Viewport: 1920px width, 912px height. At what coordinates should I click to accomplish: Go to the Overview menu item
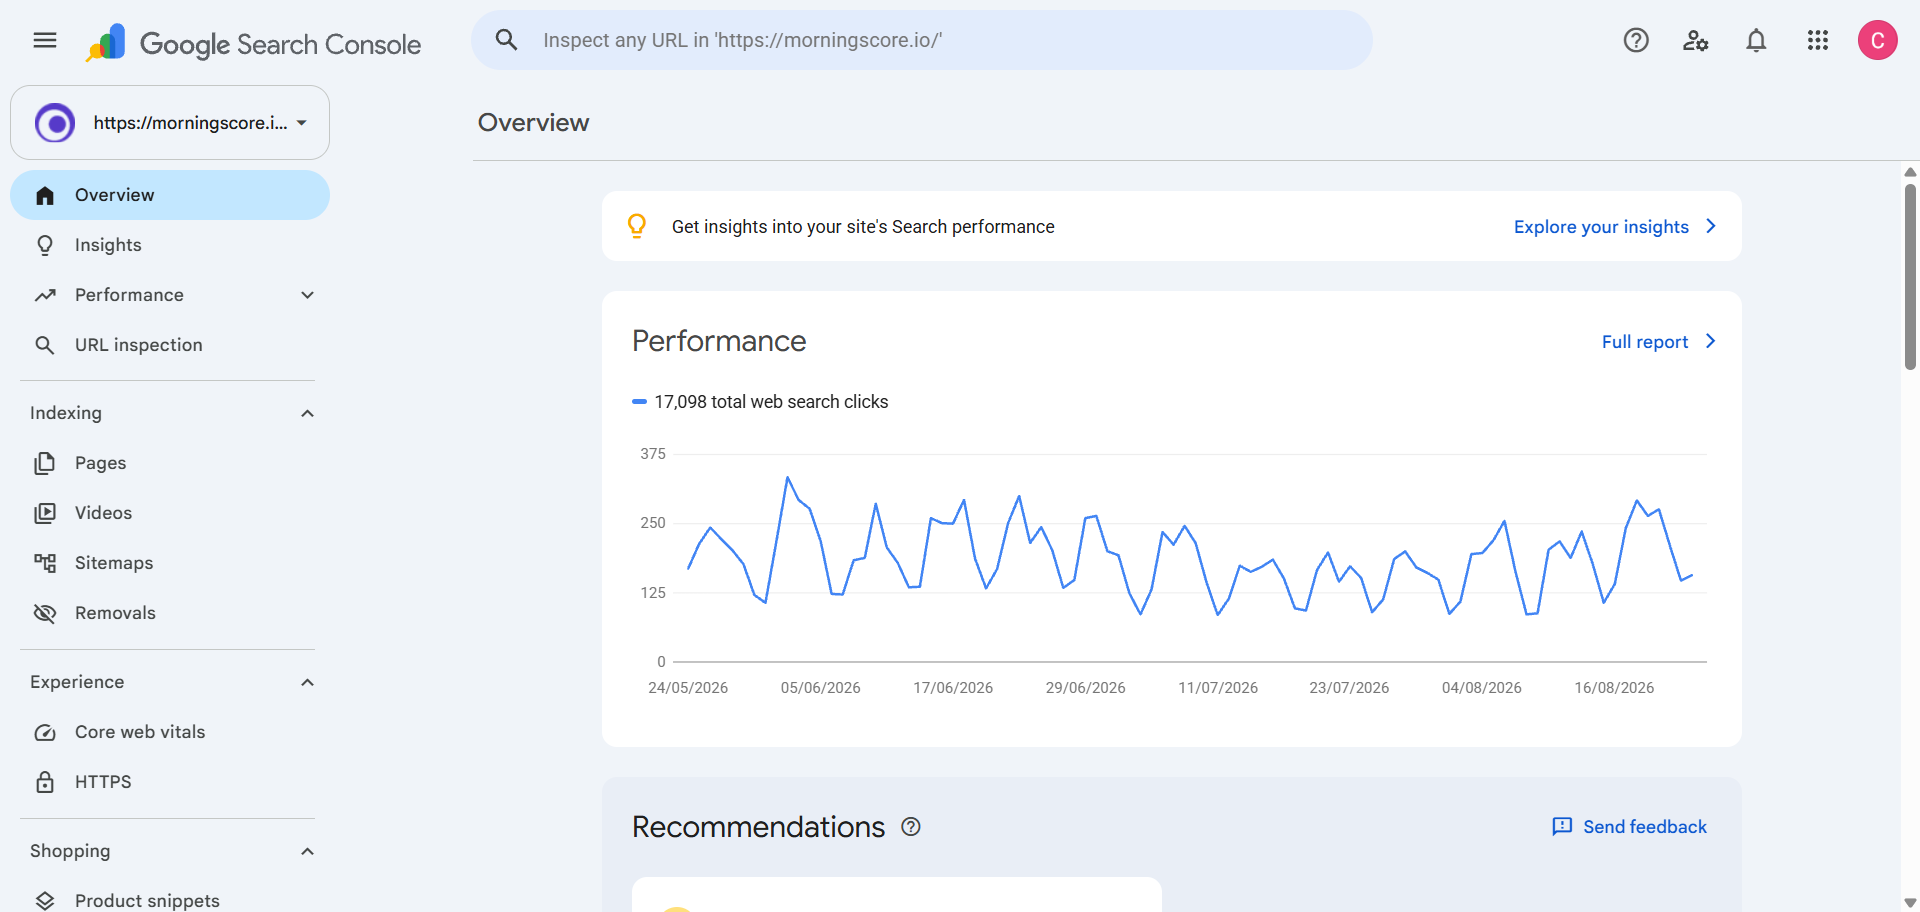coord(170,195)
